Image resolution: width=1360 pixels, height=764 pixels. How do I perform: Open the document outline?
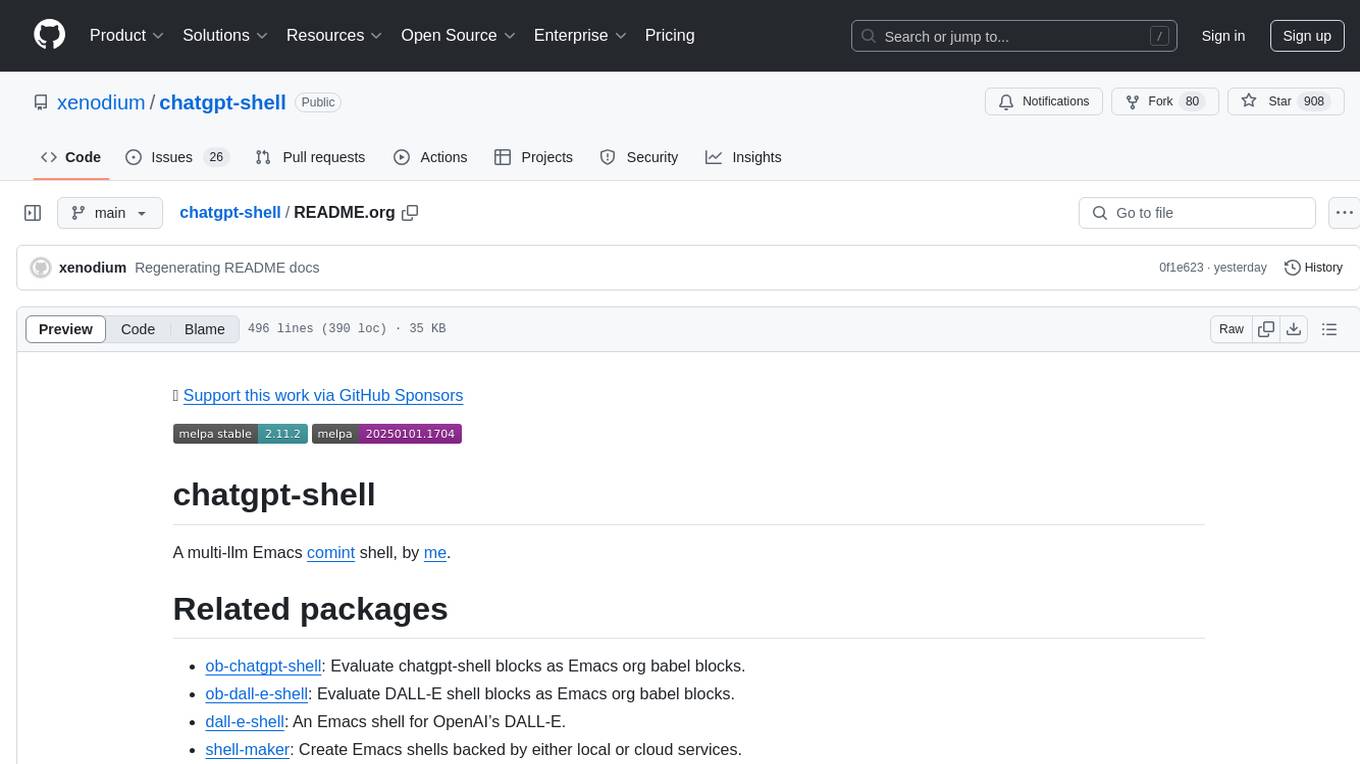(x=1329, y=329)
